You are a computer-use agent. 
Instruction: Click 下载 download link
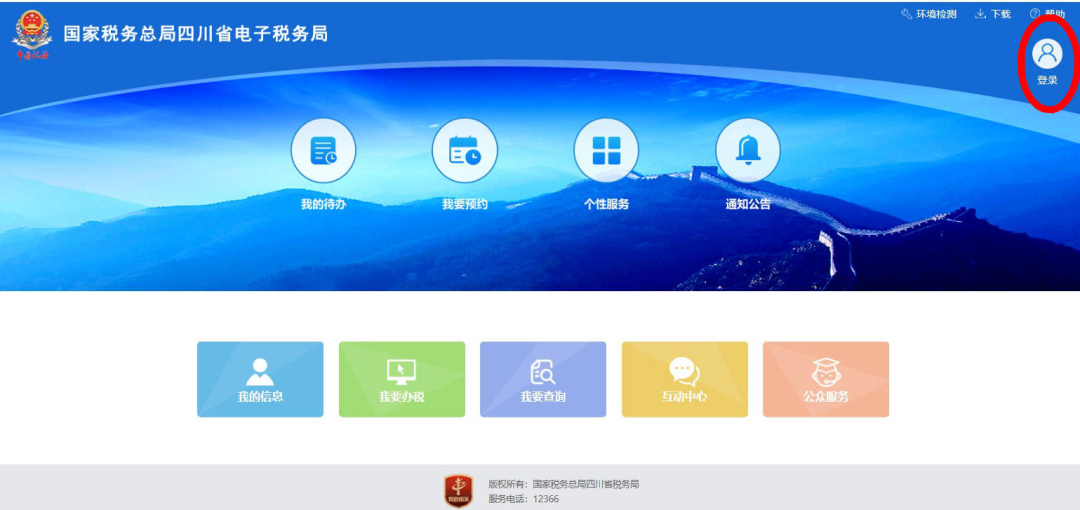993,14
